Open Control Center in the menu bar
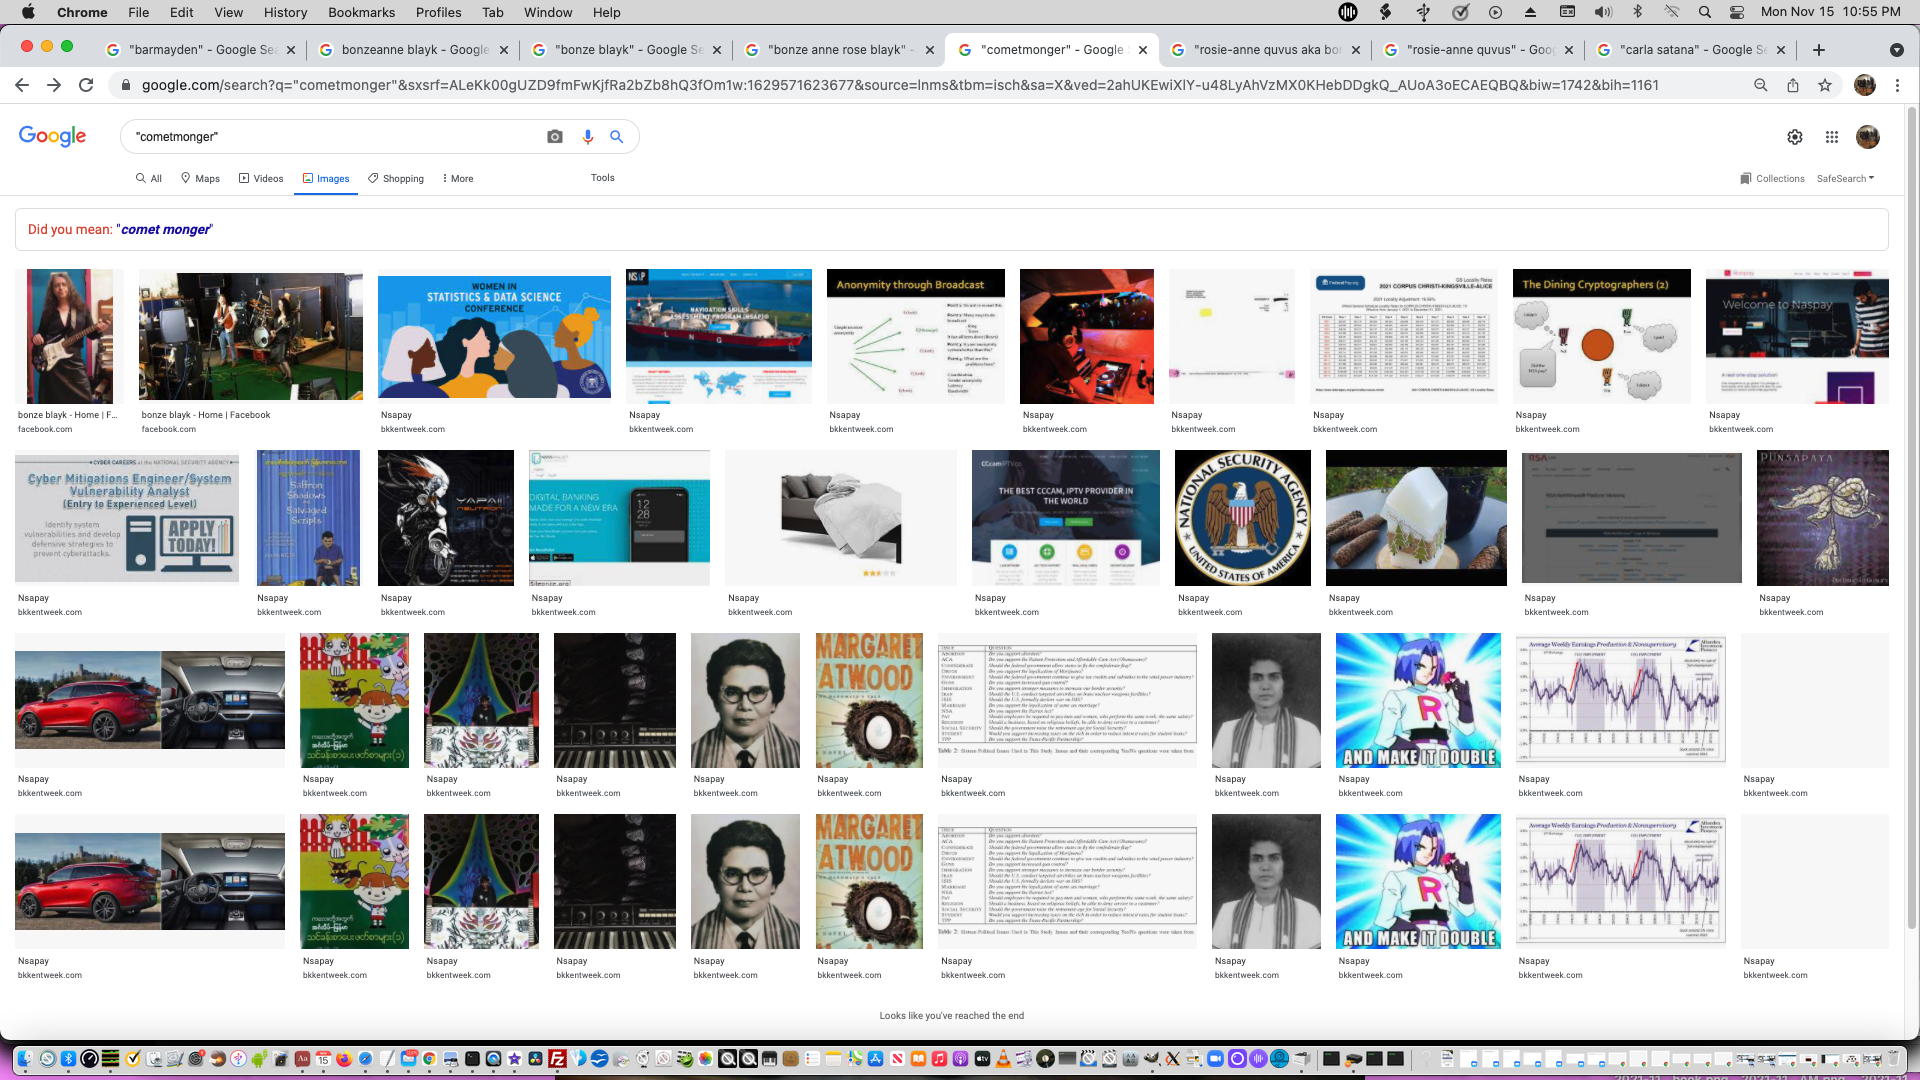Screen dimensions: 1920x1080 click(1737, 12)
